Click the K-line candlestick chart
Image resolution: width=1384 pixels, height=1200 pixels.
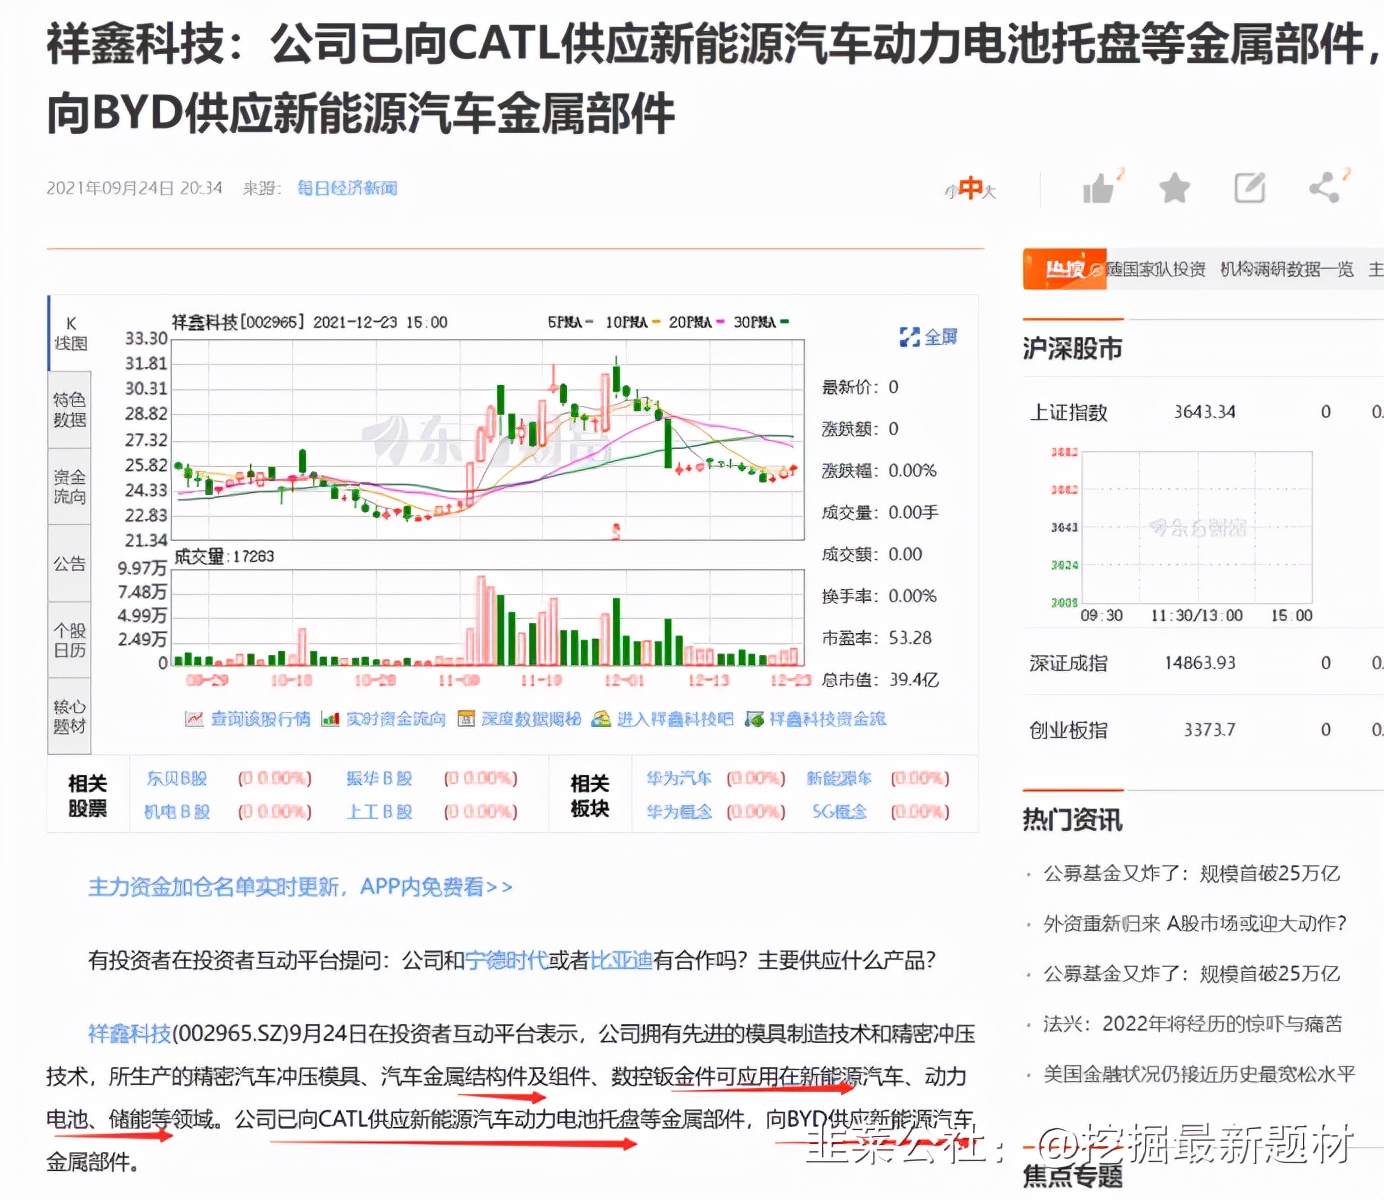point(489,440)
